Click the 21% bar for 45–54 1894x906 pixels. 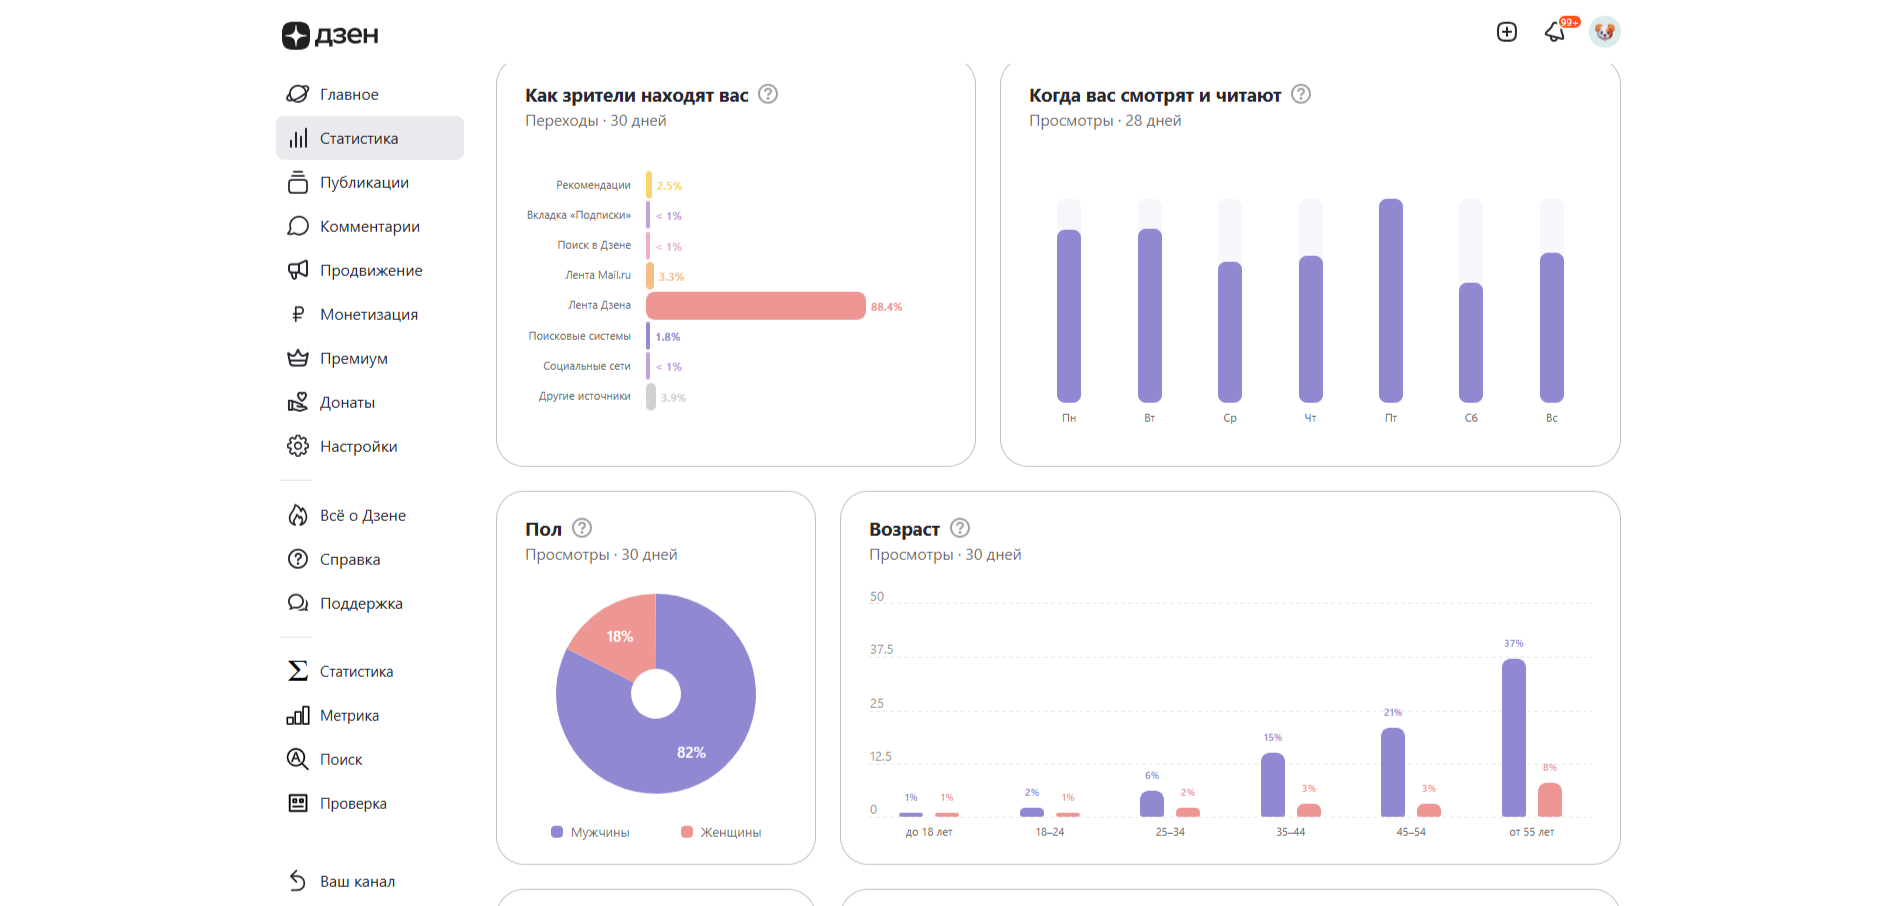click(1393, 772)
